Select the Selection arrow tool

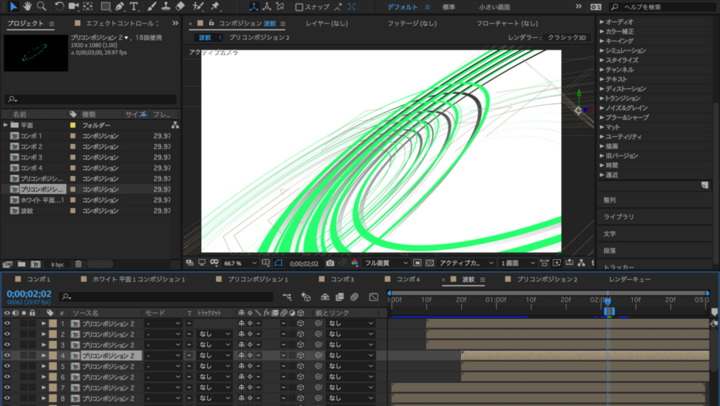[13, 6]
